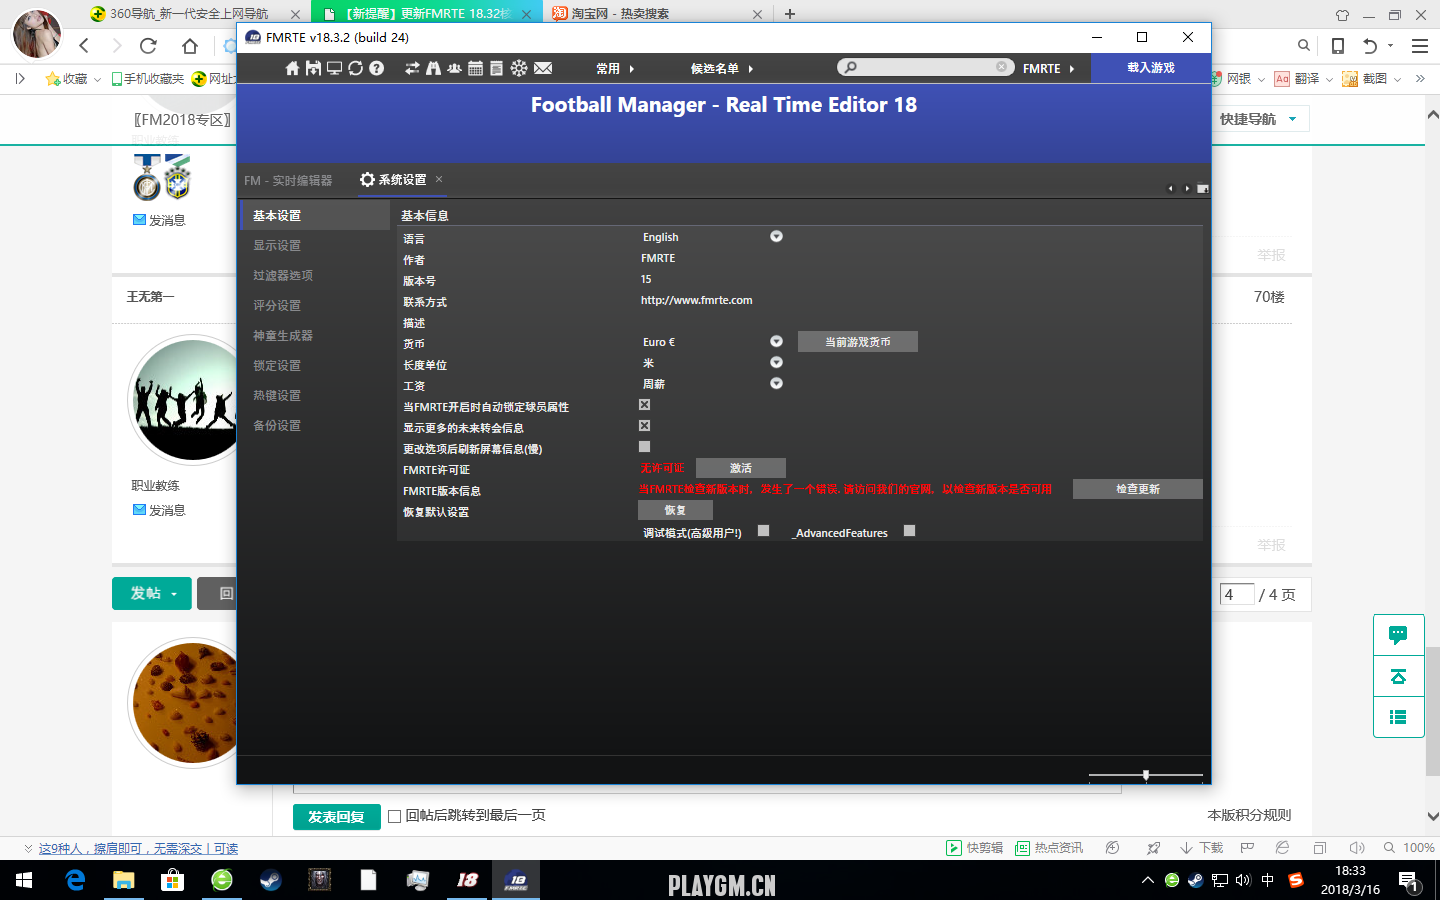Screen dimensions: 1440x900
Task: Toggle show more future transfer info checkbox
Action: (x=644, y=426)
